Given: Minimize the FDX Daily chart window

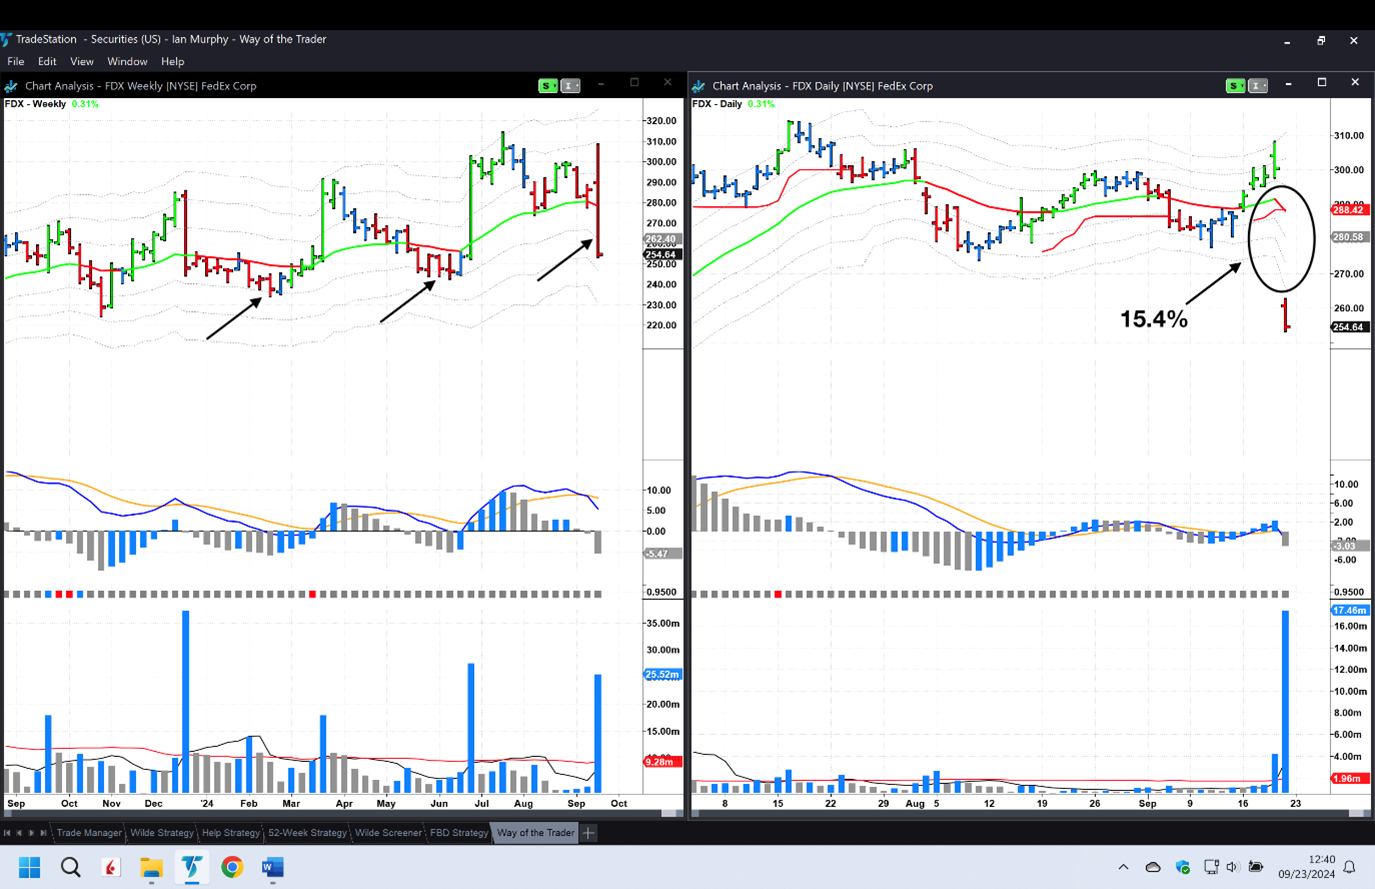Looking at the screenshot, I should 1288,85.
